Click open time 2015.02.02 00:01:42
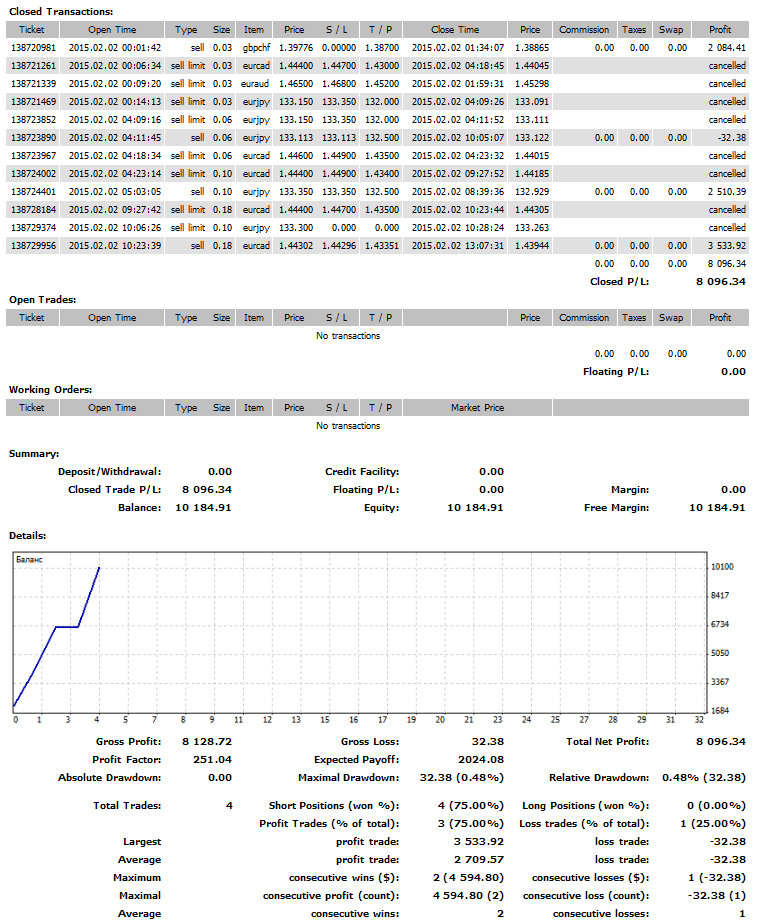 (x=115, y=48)
